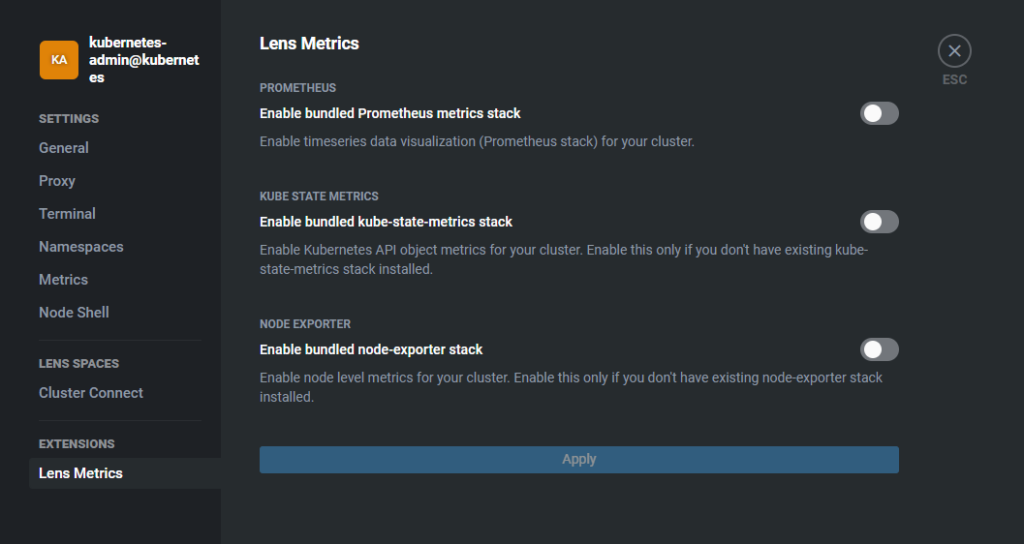Image resolution: width=1024 pixels, height=544 pixels.
Task: Enable the bundled Prometheus metrics stack toggle
Action: pyautogui.click(x=879, y=114)
